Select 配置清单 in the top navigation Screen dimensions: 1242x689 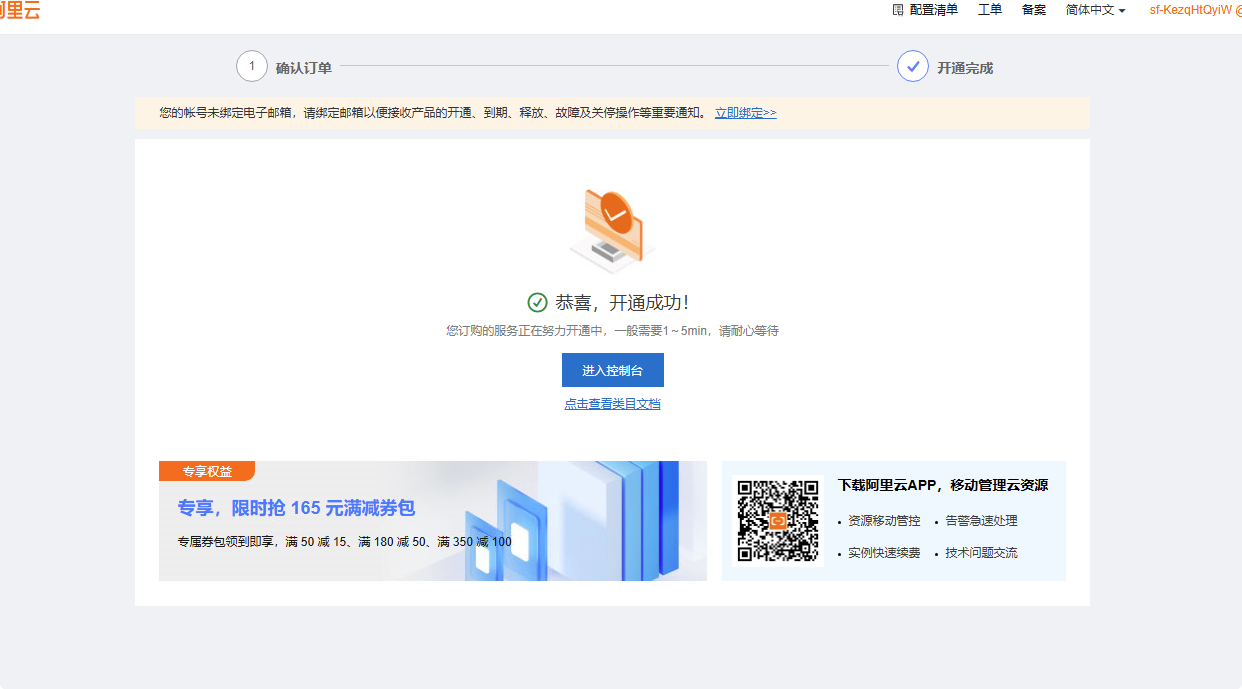pos(934,10)
